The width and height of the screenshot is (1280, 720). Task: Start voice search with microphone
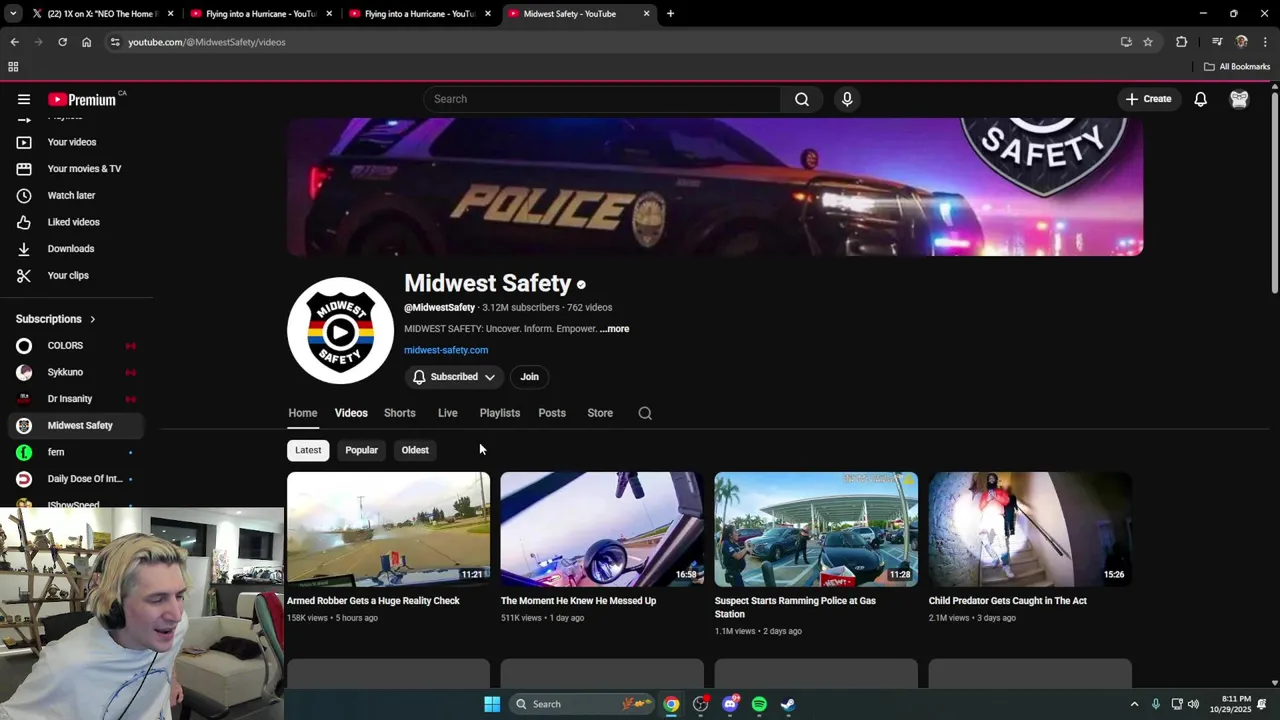pyautogui.click(x=847, y=99)
